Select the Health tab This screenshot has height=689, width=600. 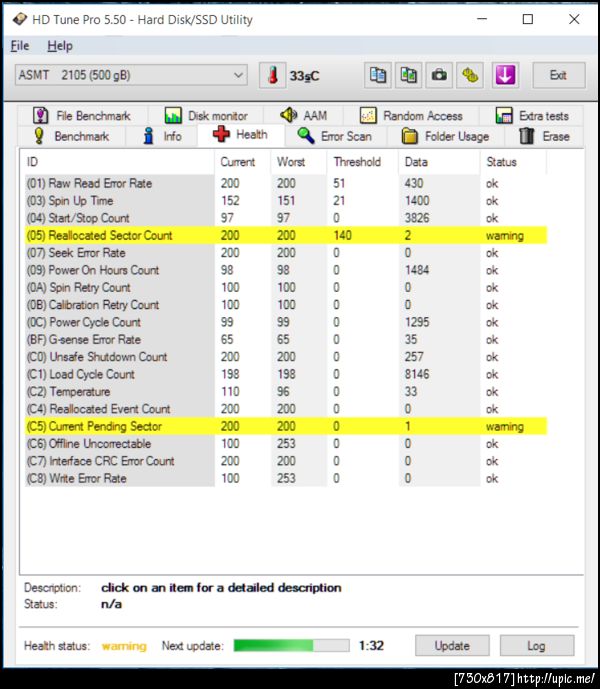pyautogui.click(x=240, y=134)
